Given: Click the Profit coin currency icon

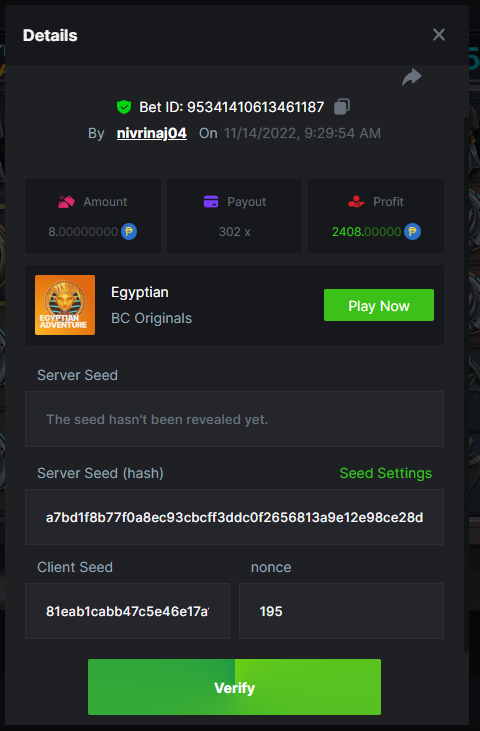Looking at the screenshot, I should [412, 232].
